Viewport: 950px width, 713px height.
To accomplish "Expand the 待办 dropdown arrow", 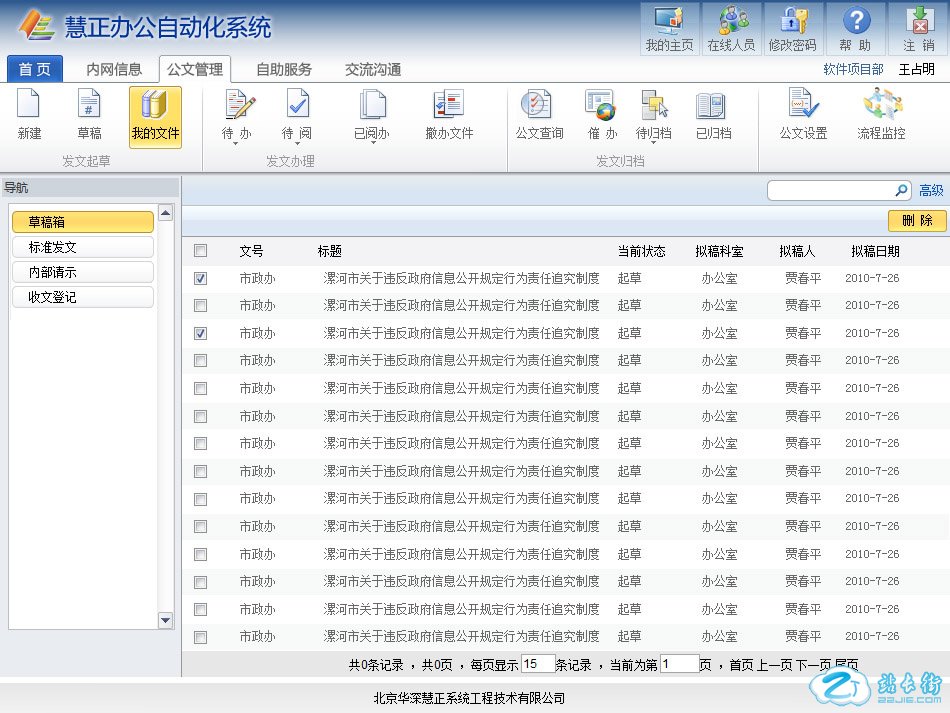I will [x=236, y=144].
